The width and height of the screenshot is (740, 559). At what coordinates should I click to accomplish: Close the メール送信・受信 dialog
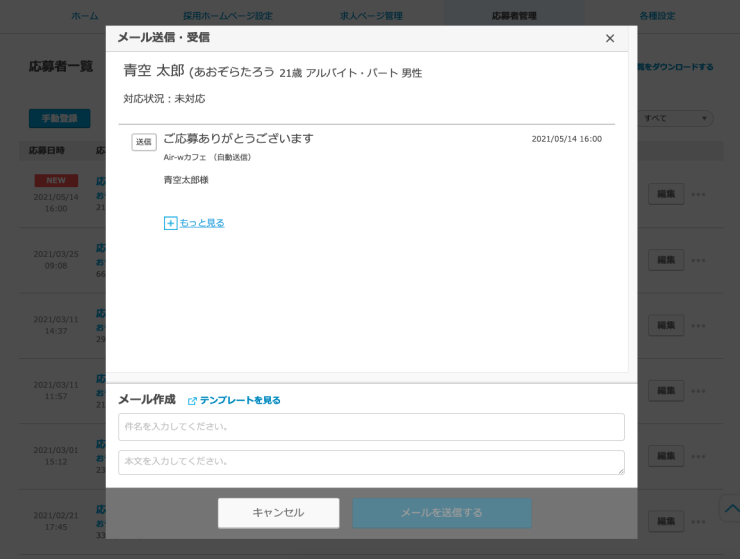point(610,38)
